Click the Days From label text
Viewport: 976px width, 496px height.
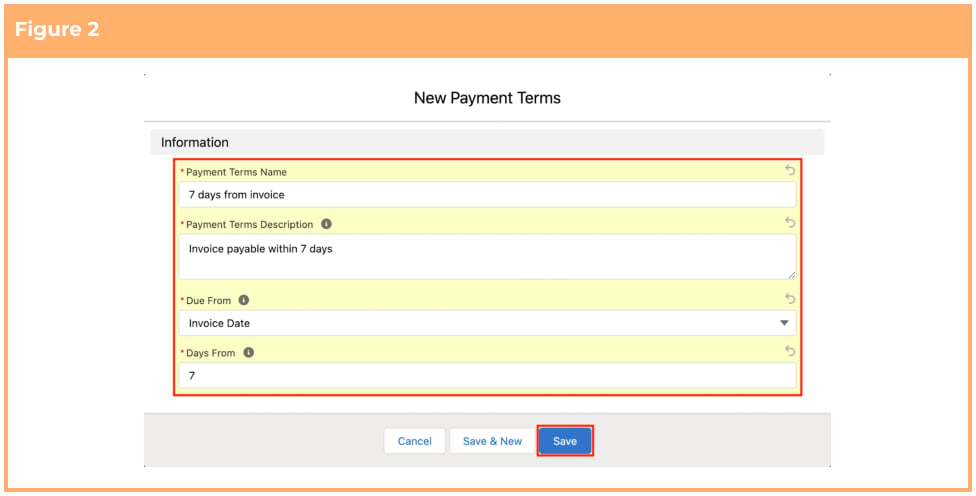point(210,353)
